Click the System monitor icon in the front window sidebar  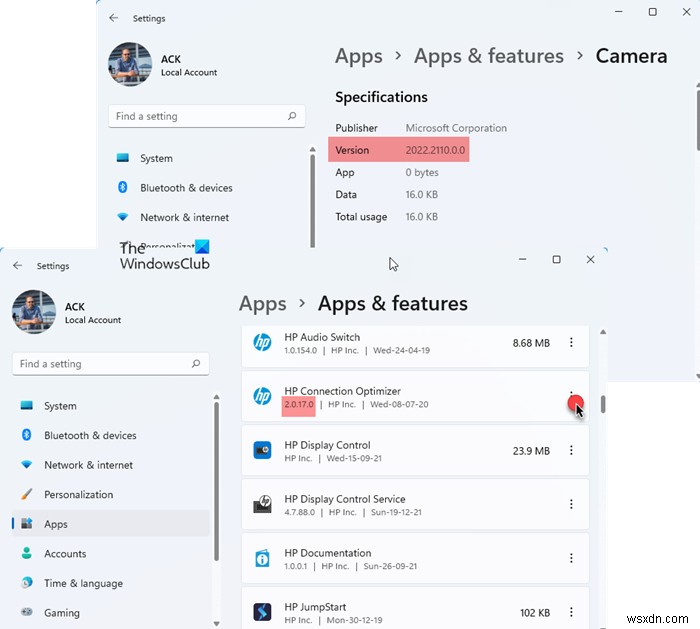pos(27,405)
